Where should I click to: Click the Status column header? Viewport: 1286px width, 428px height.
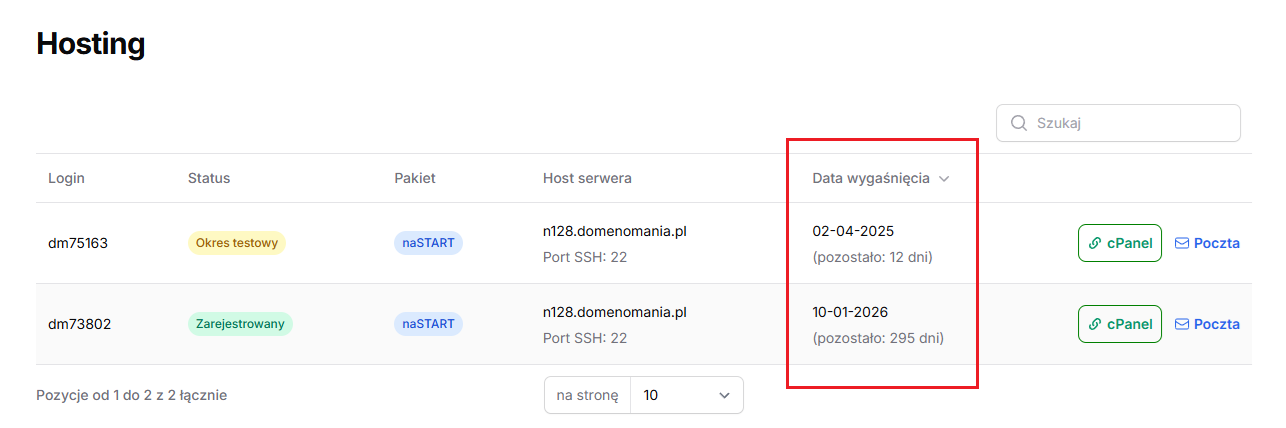[209, 178]
